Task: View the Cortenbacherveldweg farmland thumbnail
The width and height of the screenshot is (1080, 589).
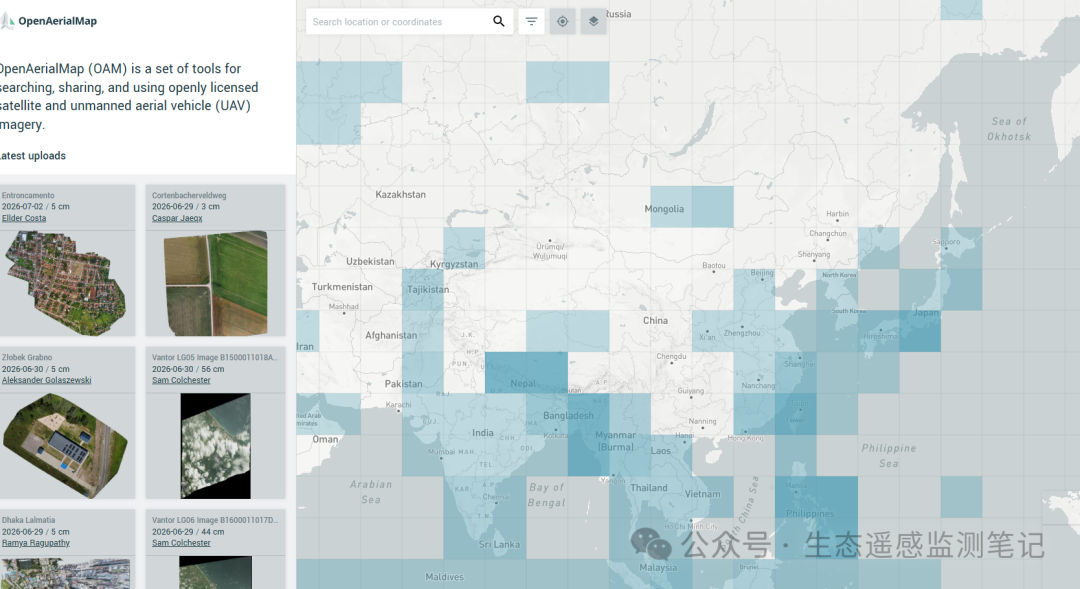Action: pyautogui.click(x=216, y=283)
